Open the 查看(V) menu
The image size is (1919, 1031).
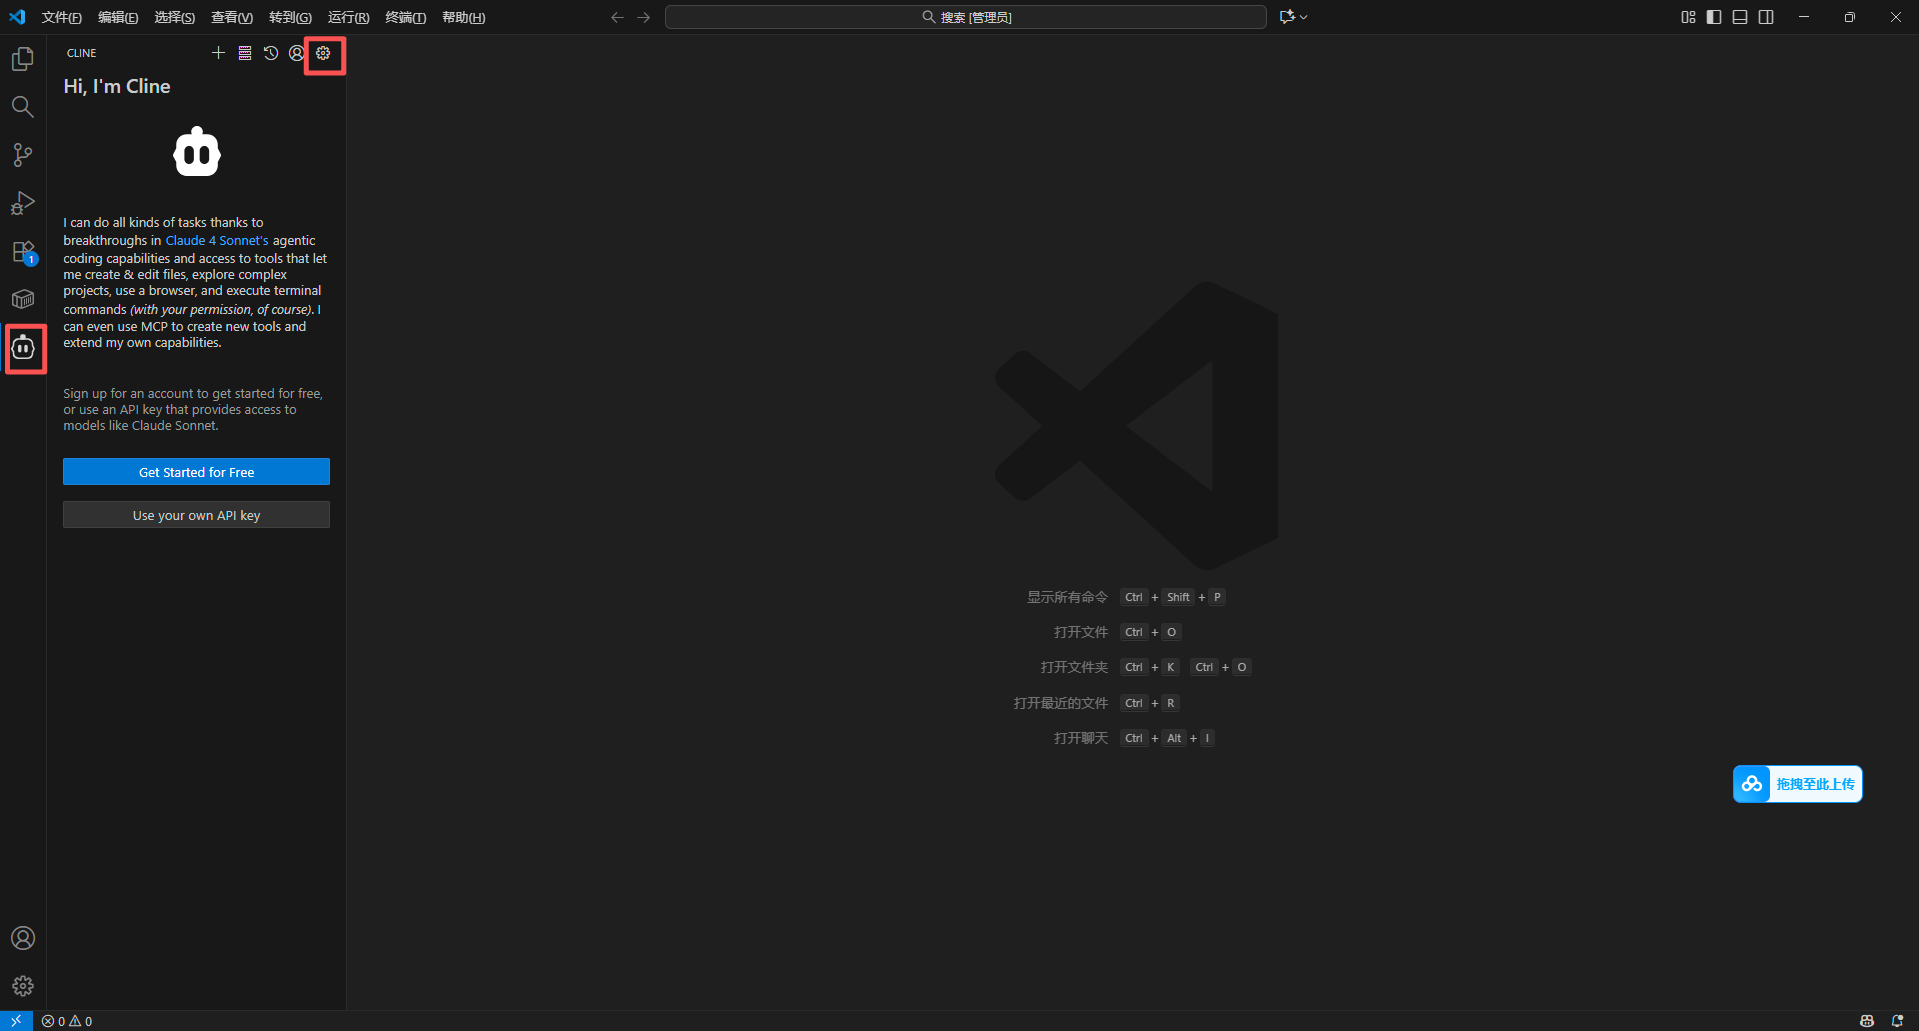[x=232, y=17]
